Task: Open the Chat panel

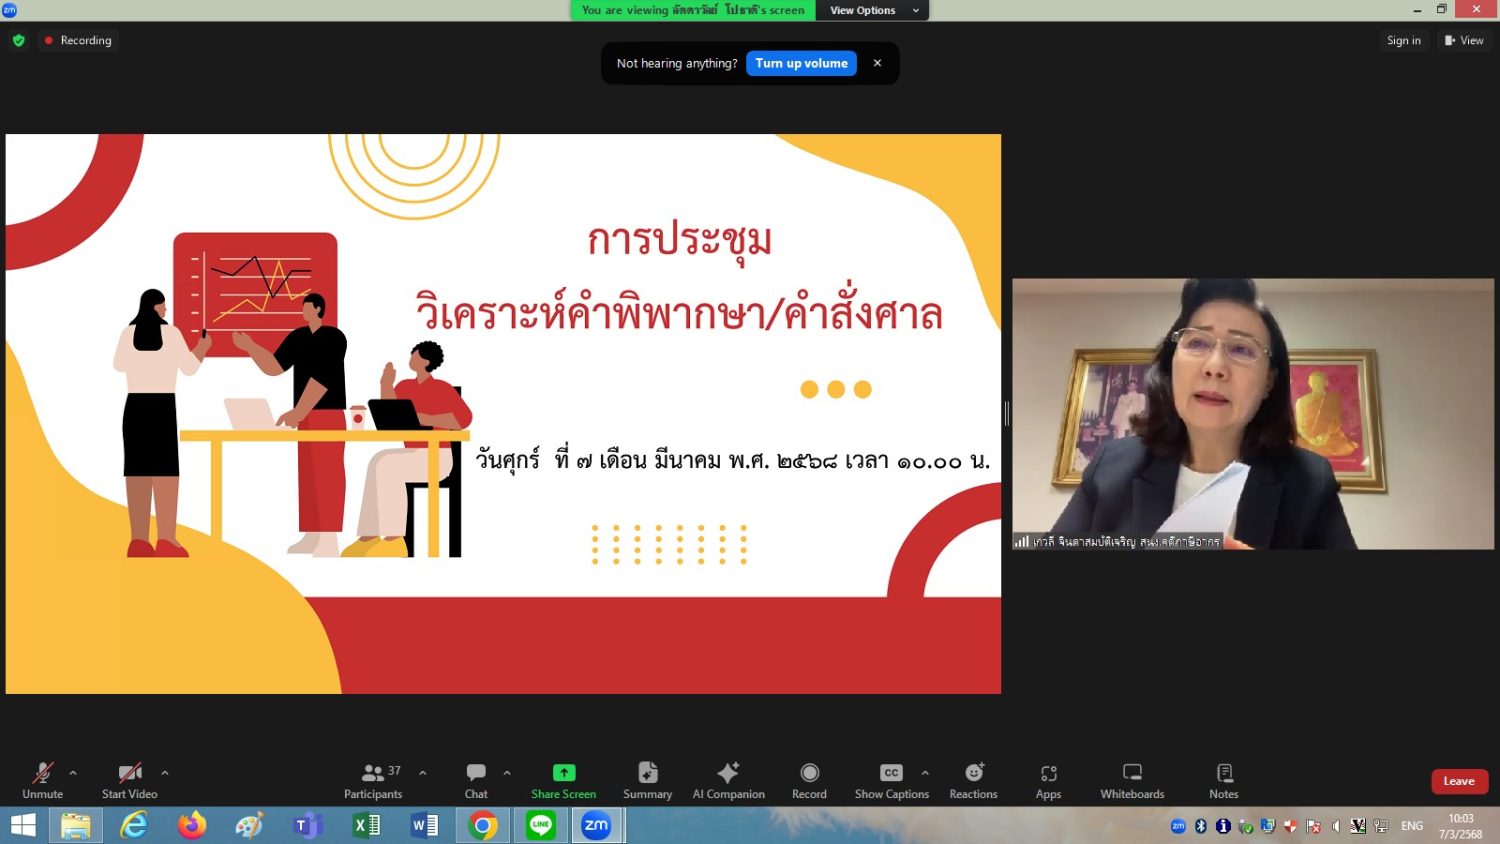Action: pos(476,780)
